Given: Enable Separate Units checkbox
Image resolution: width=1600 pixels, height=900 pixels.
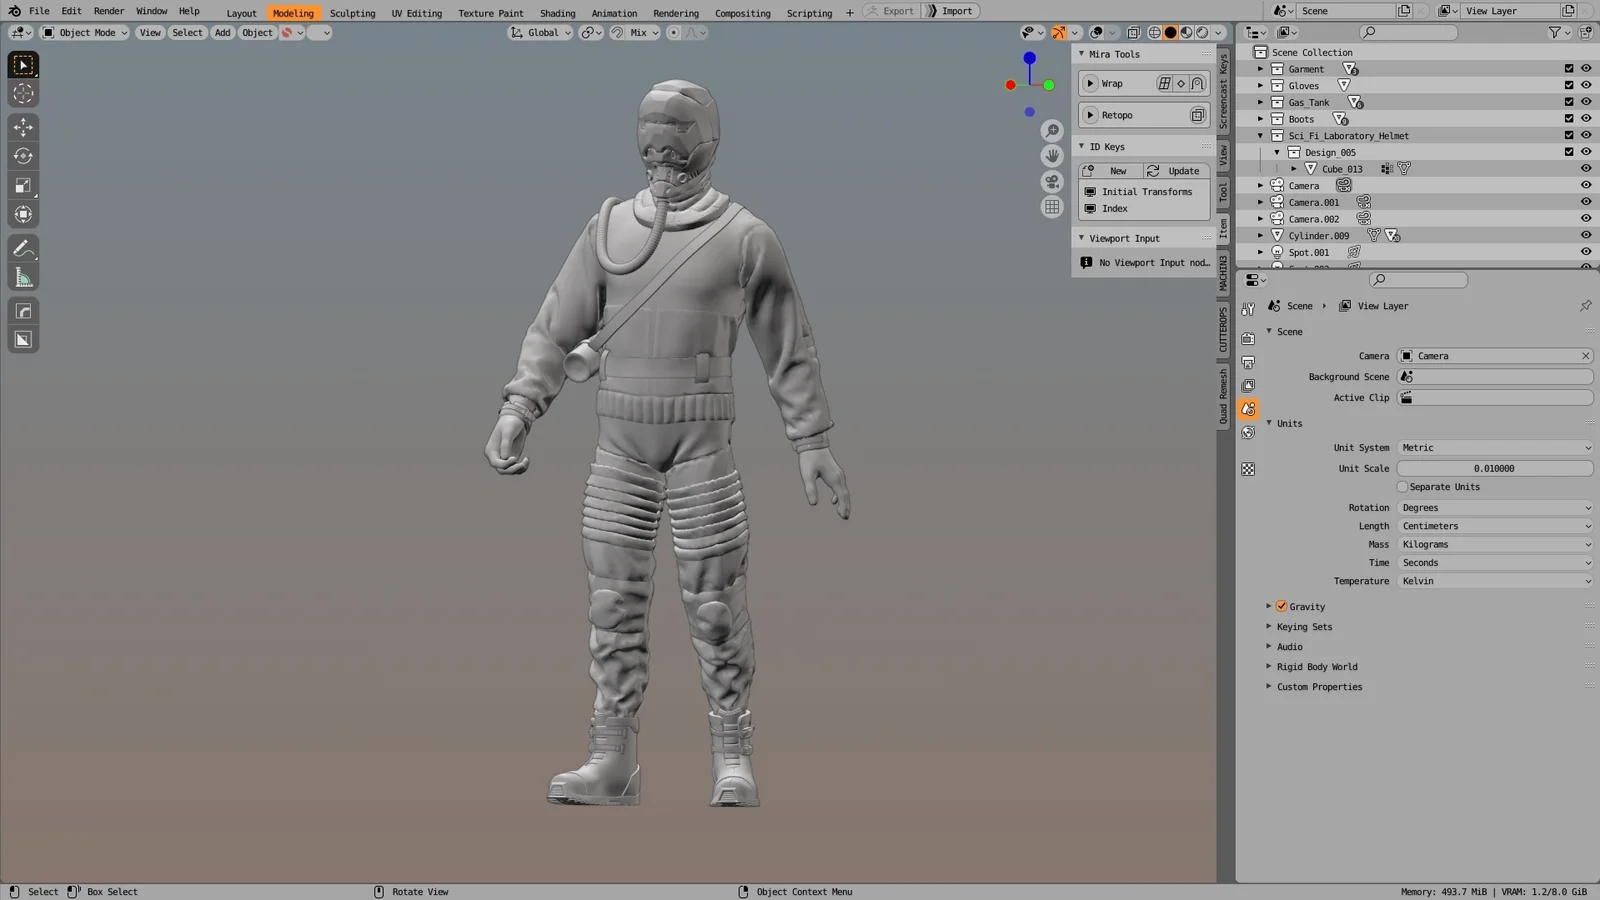Looking at the screenshot, I should point(1402,487).
